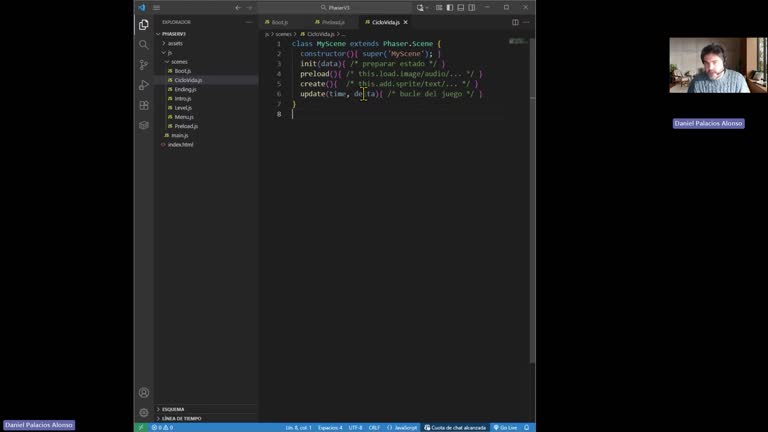Image resolution: width=768 pixels, height=432 pixels.
Task: Open the Copilot chat icon in title bar
Action: coord(420,8)
